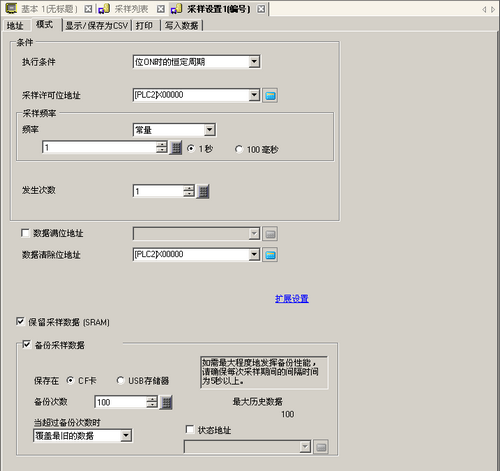Open the 扩展设置 link

(292, 298)
